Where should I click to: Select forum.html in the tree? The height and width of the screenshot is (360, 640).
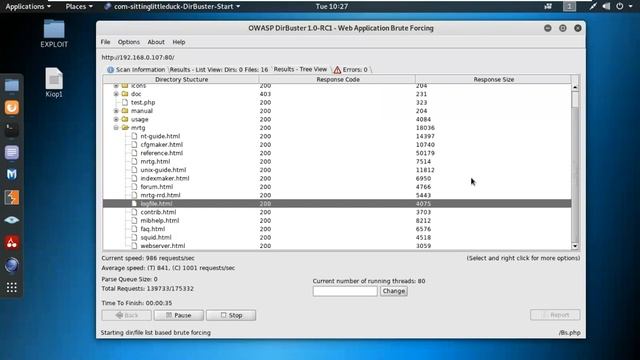click(157, 187)
